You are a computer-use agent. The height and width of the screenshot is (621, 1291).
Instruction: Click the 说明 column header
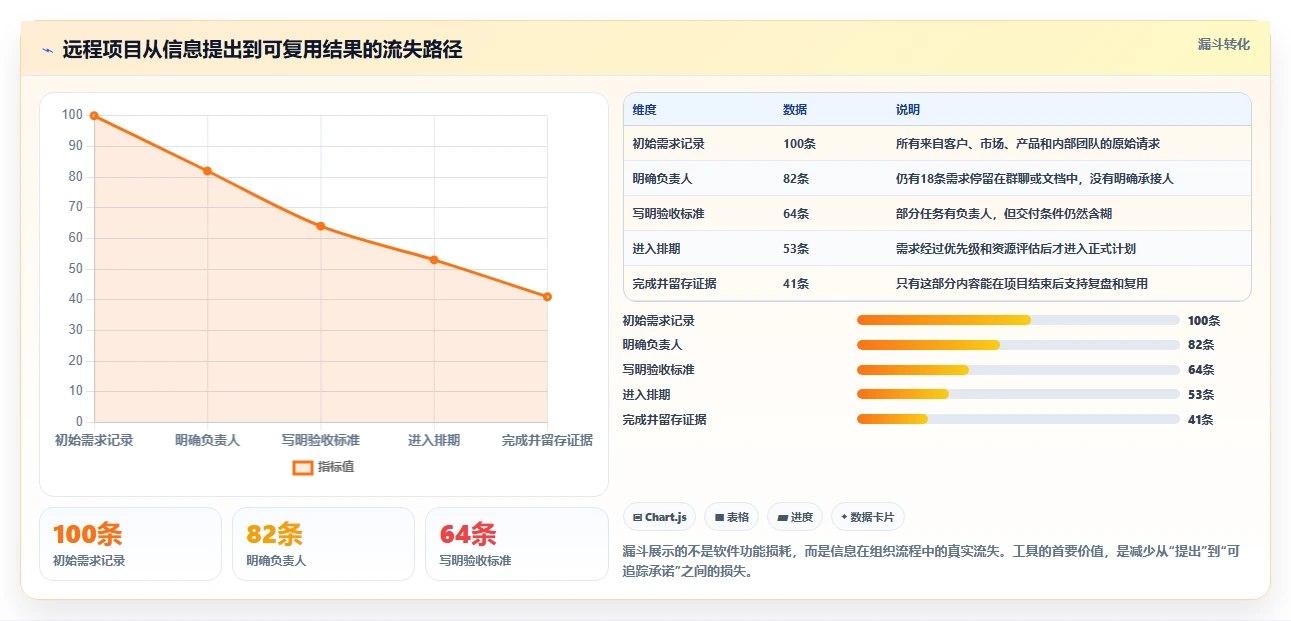[908, 110]
